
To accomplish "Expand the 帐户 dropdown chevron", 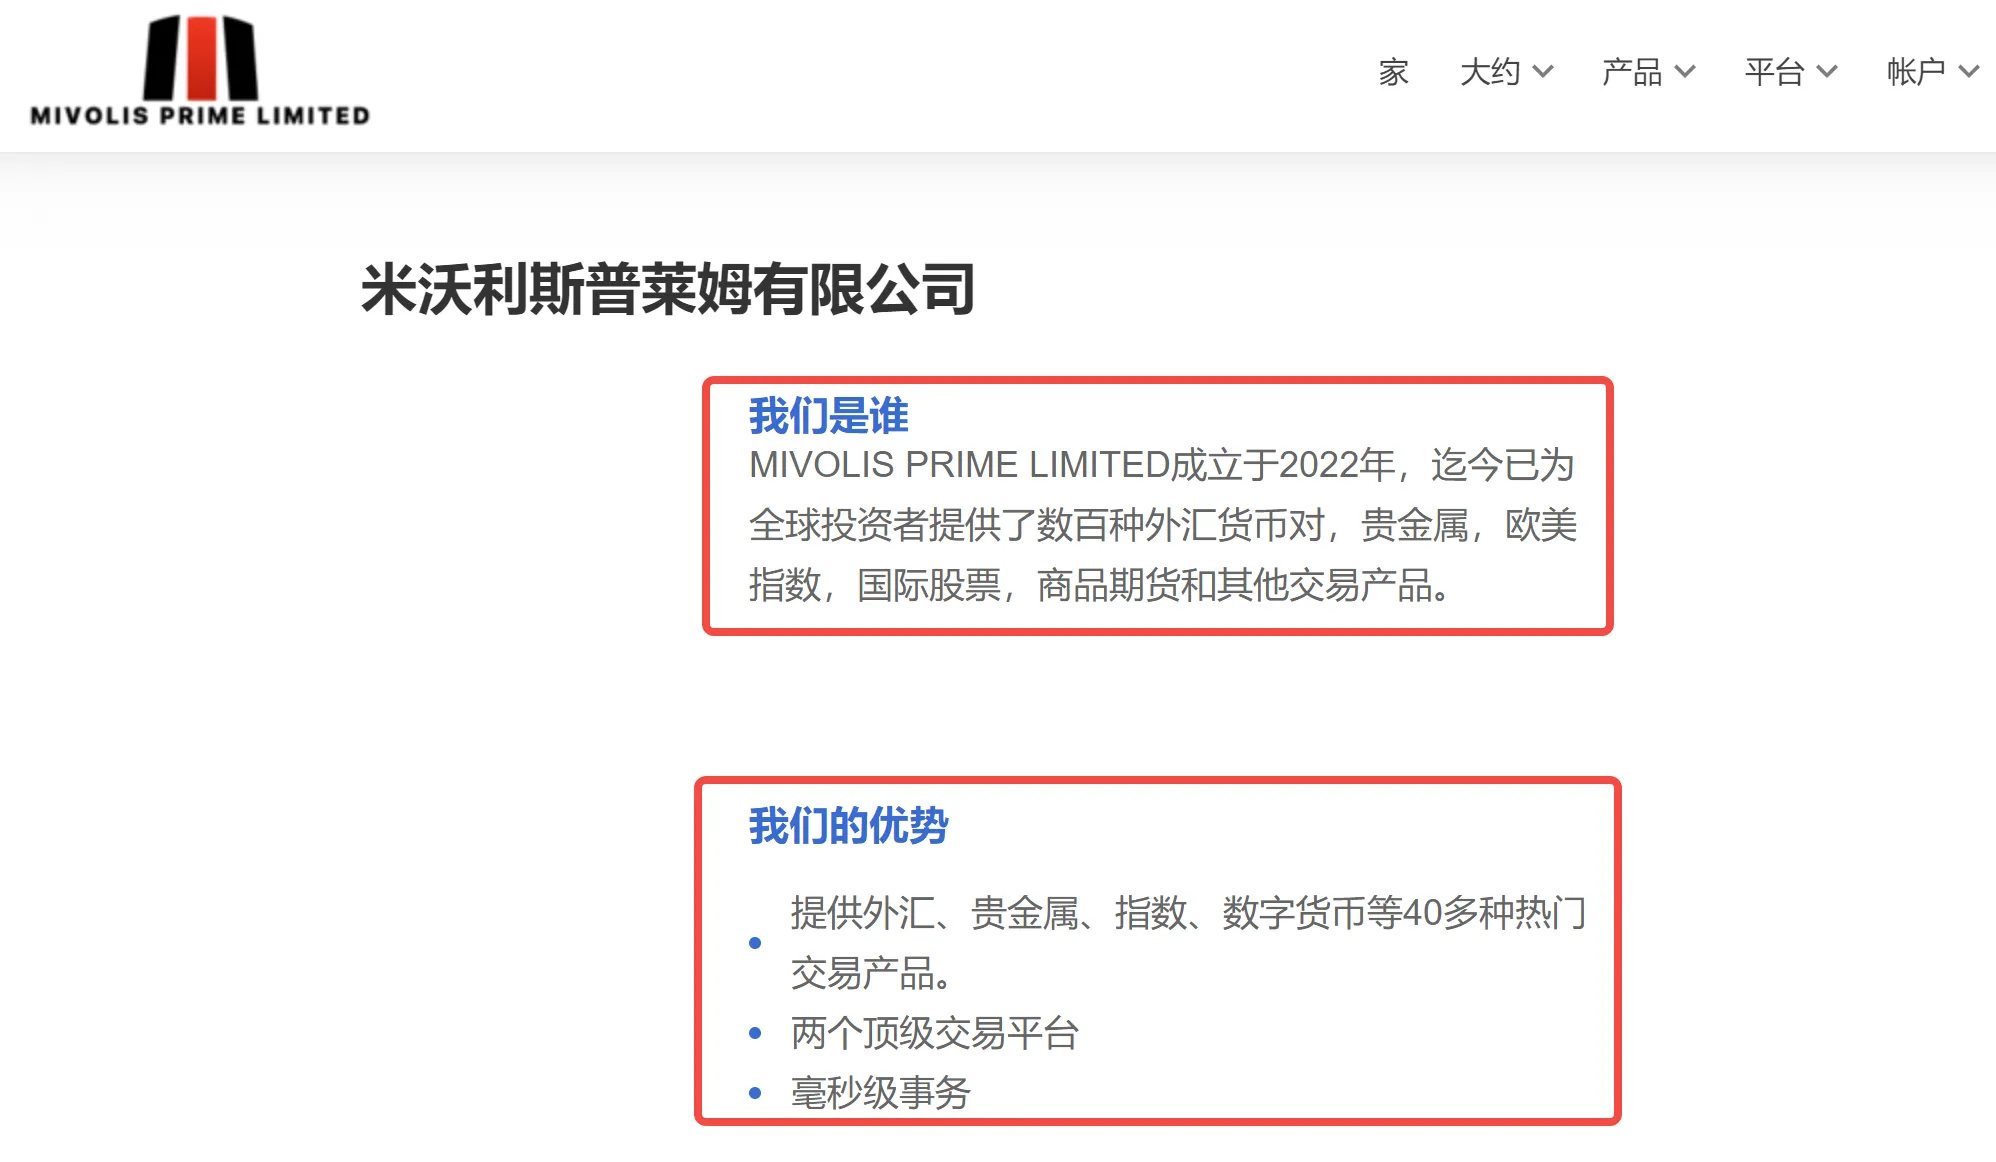I will [x=1969, y=72].
